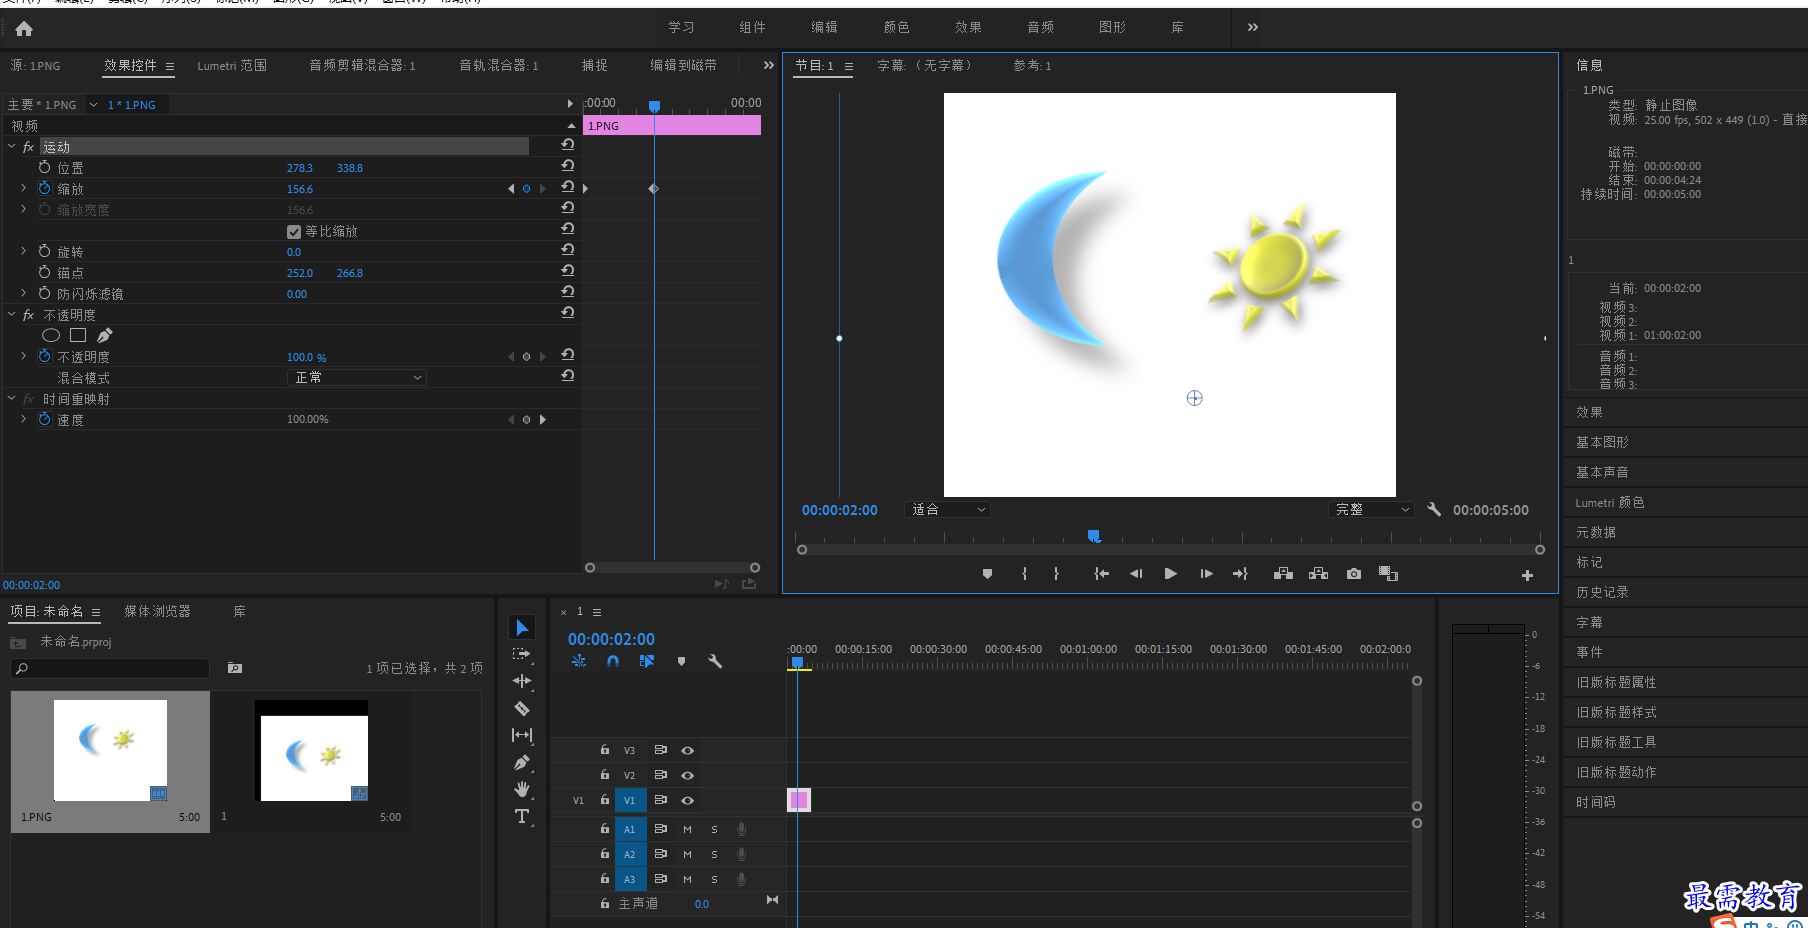This screenshot has width=1808, height=928.
Task: Create ellipse mask for opacity
Action: coord(51,336)
